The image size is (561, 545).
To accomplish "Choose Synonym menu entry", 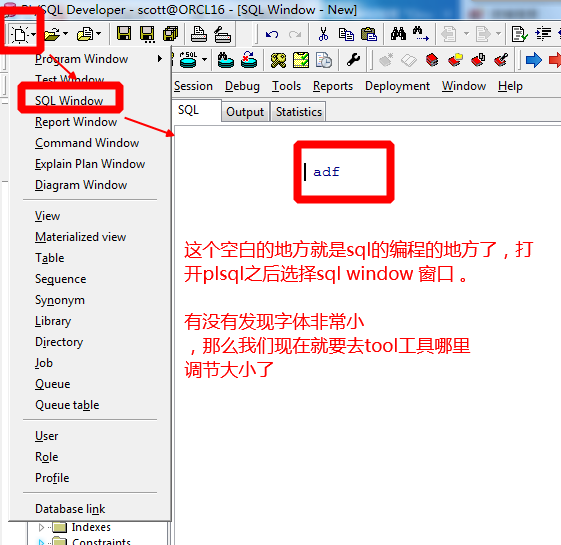I will pos(60,300).
